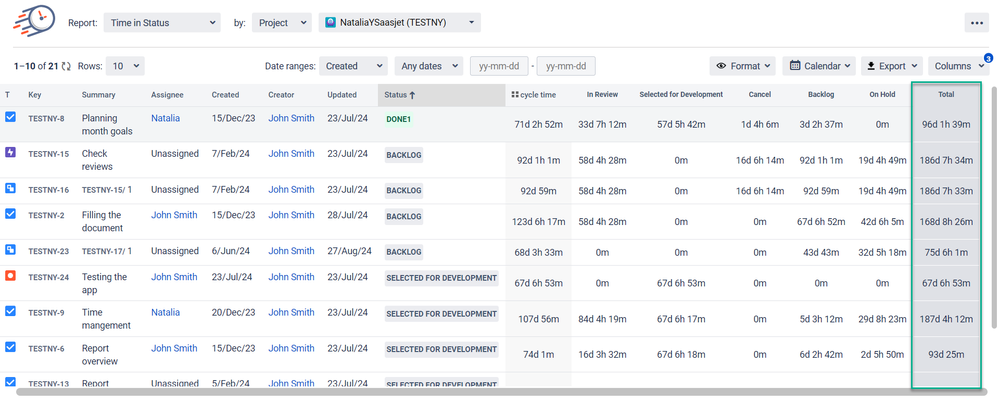This screenshot has width=999, height=399.
Task: Open the three-dots more options menu
Action: click(977, 22)
